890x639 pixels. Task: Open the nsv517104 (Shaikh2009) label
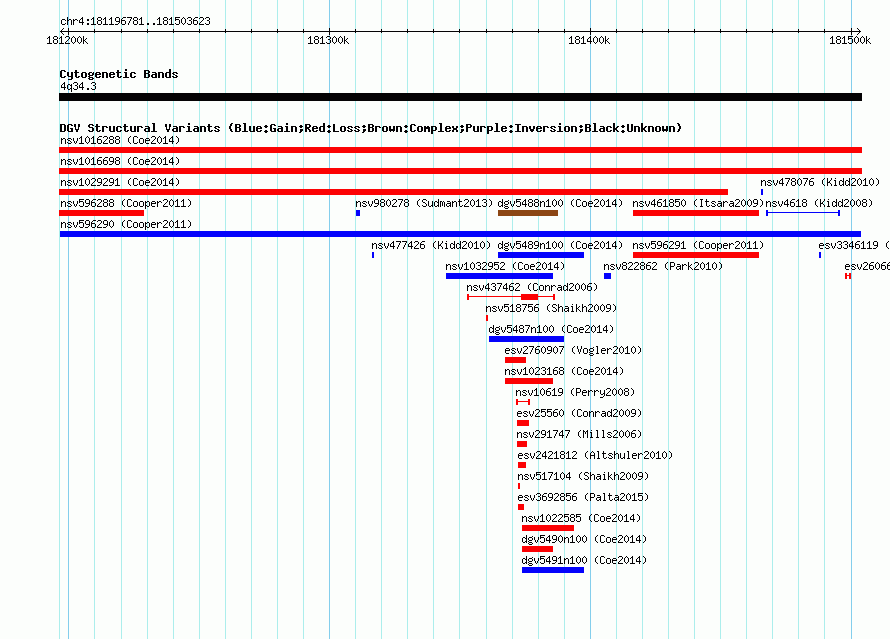pos(583,476)
